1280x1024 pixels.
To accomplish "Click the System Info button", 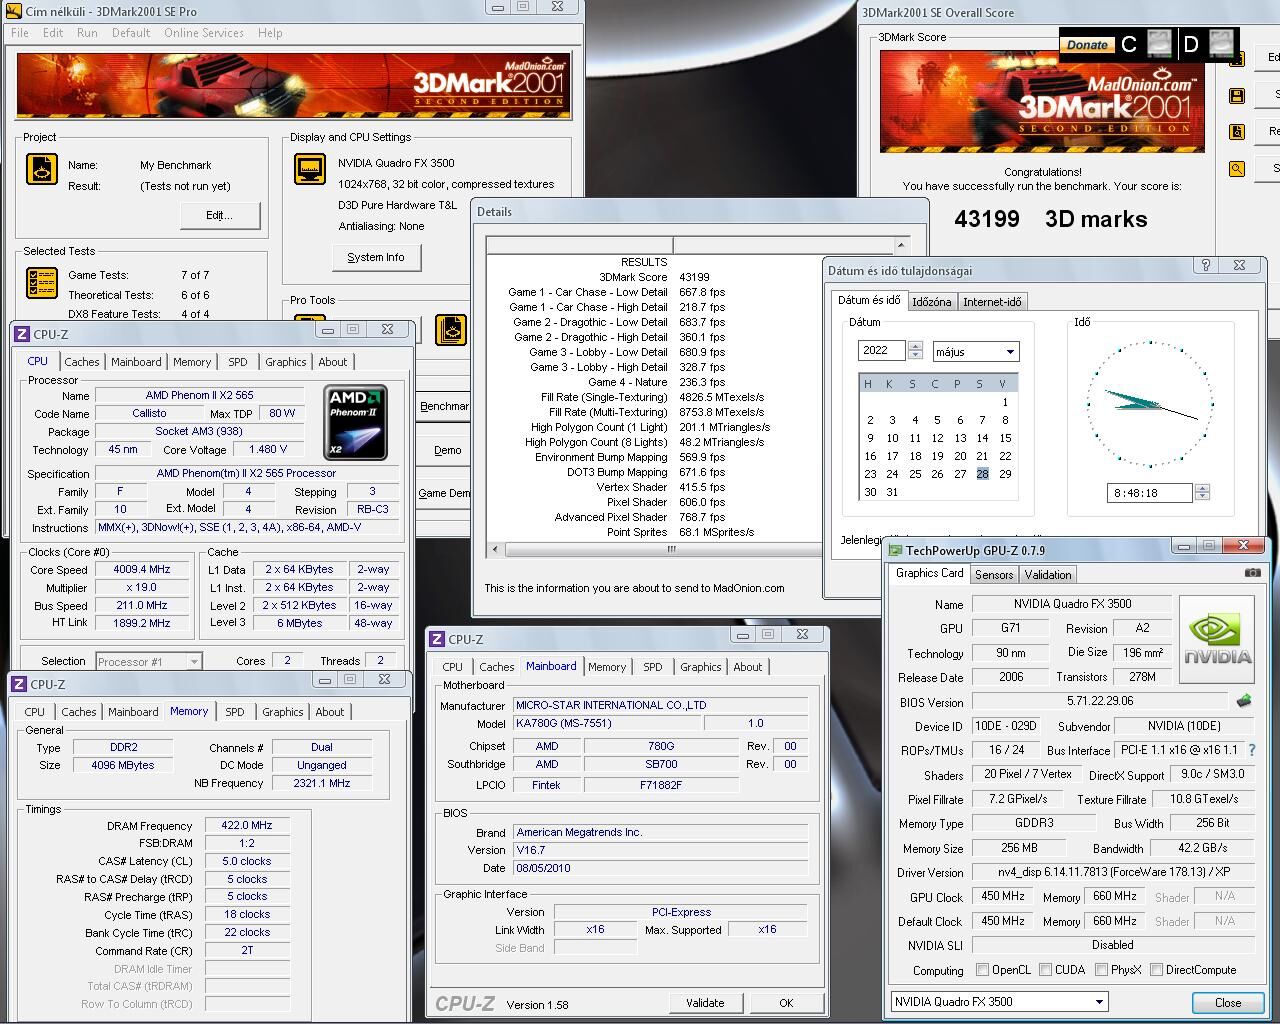I will (x=376, y=257).
